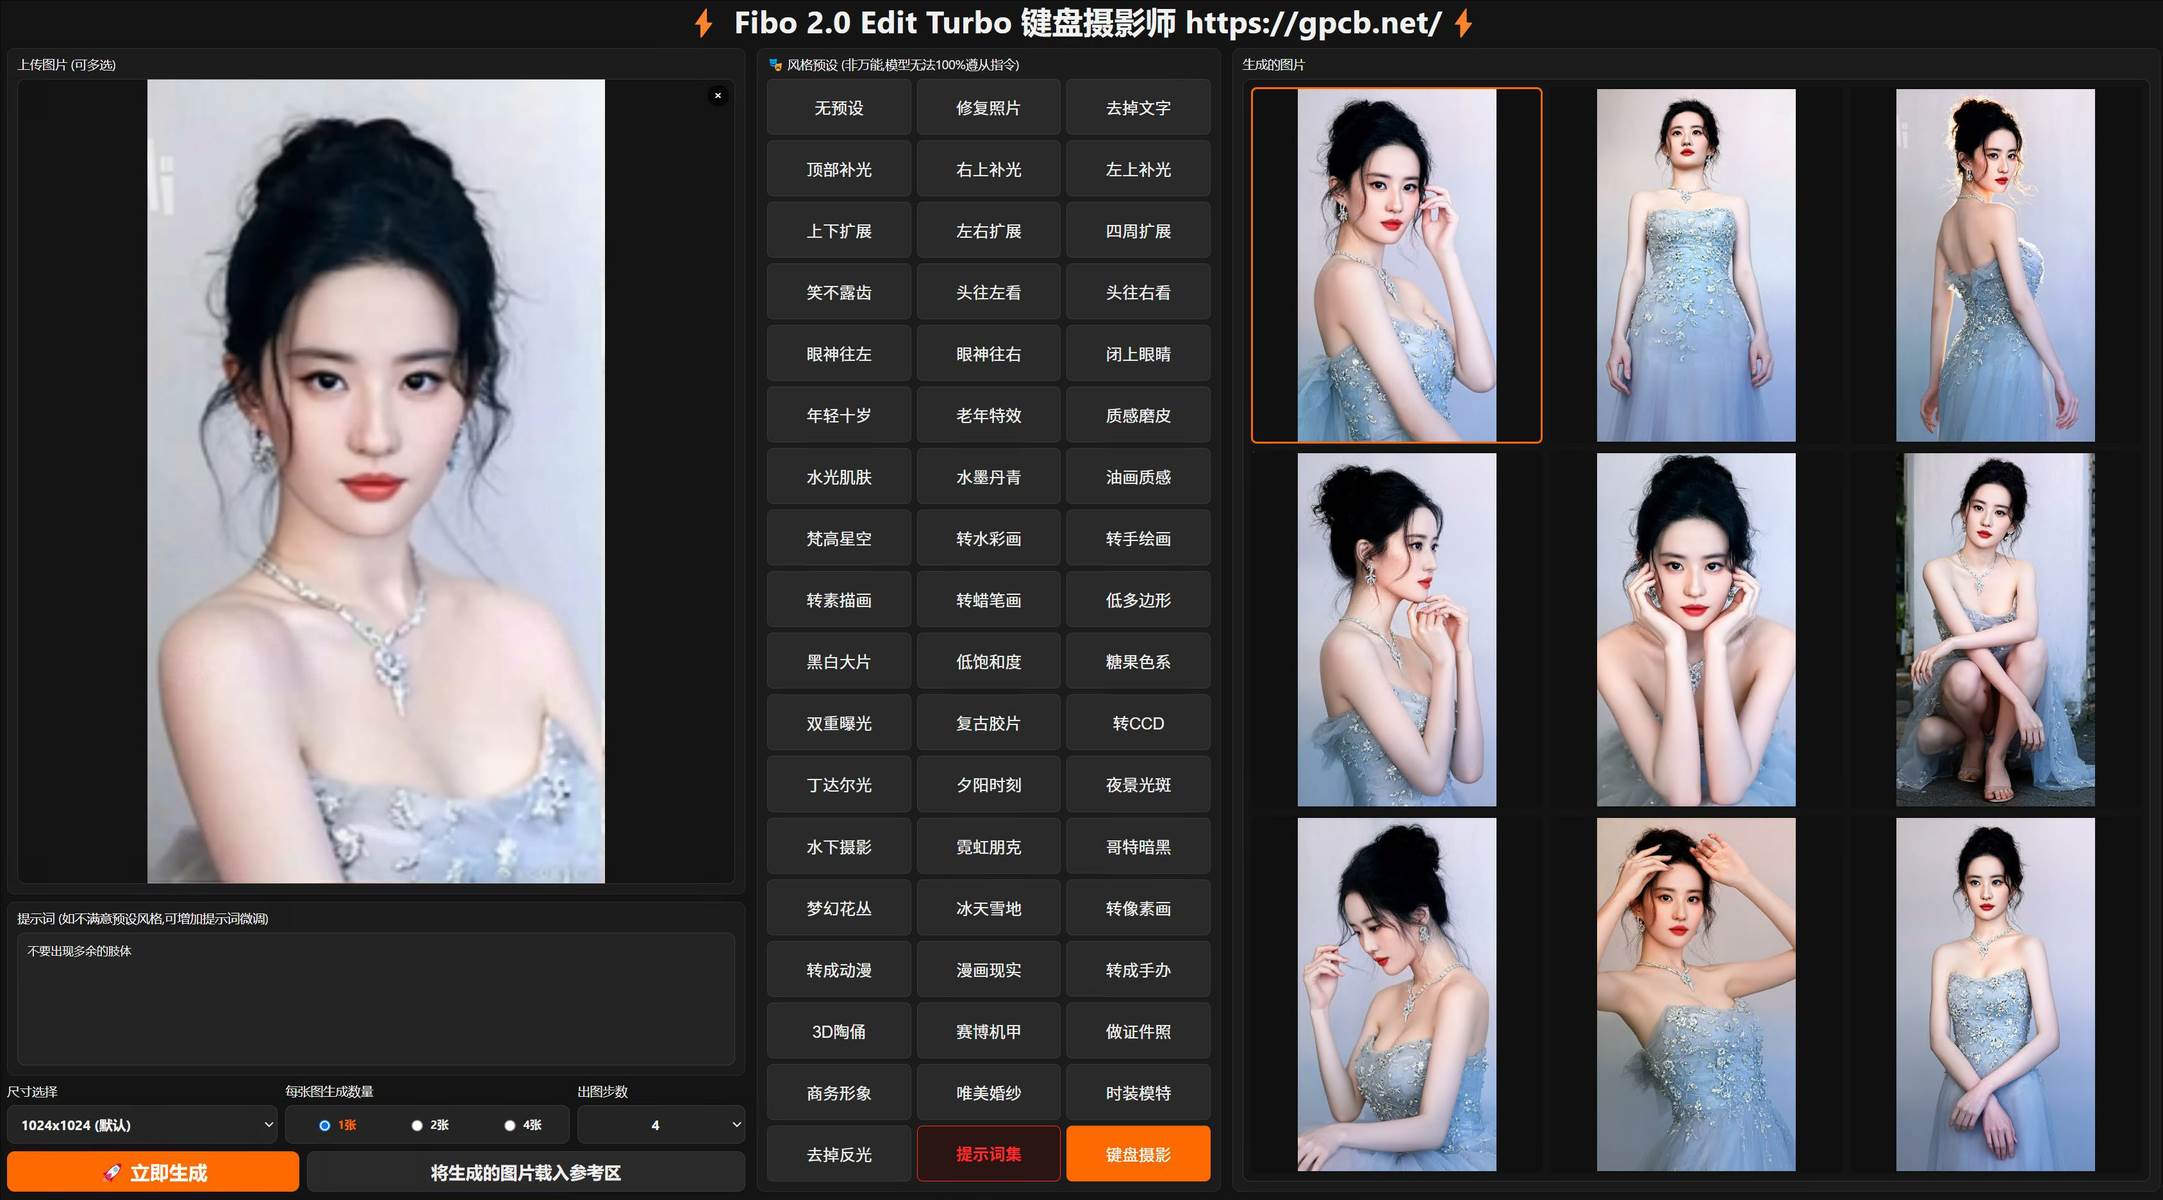Remove uploaded image with the X icon
This screenshot has height=1200, width=2163.
[717, 96]
